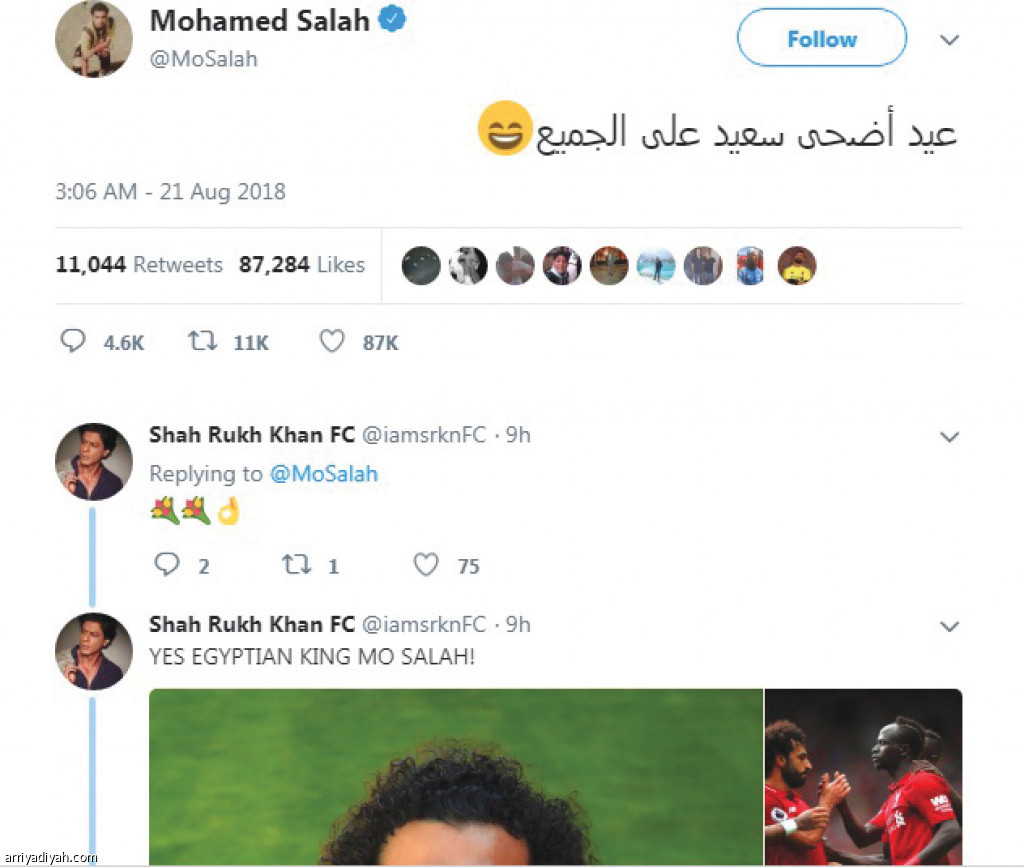1024x867 pixels.
Task: Retweet the flower emoji reply
Action: point(296,564)
